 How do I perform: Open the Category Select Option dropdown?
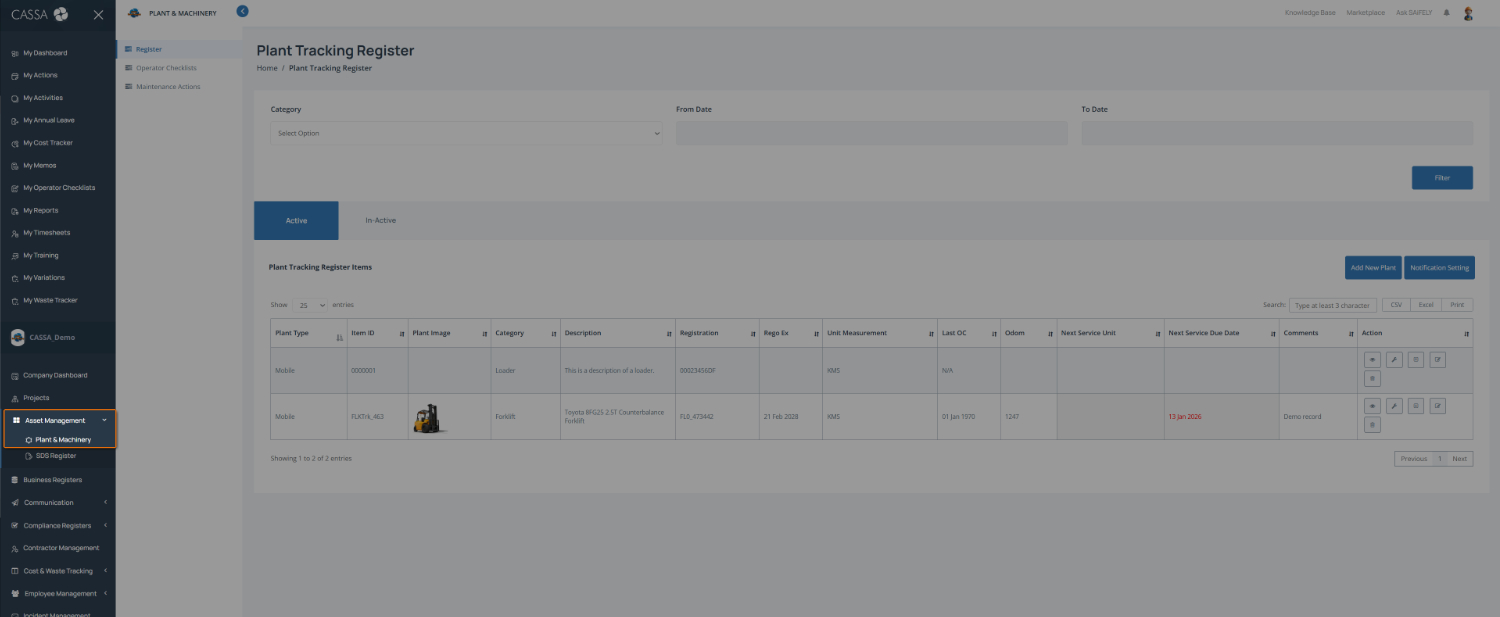[x=466, y=133]
